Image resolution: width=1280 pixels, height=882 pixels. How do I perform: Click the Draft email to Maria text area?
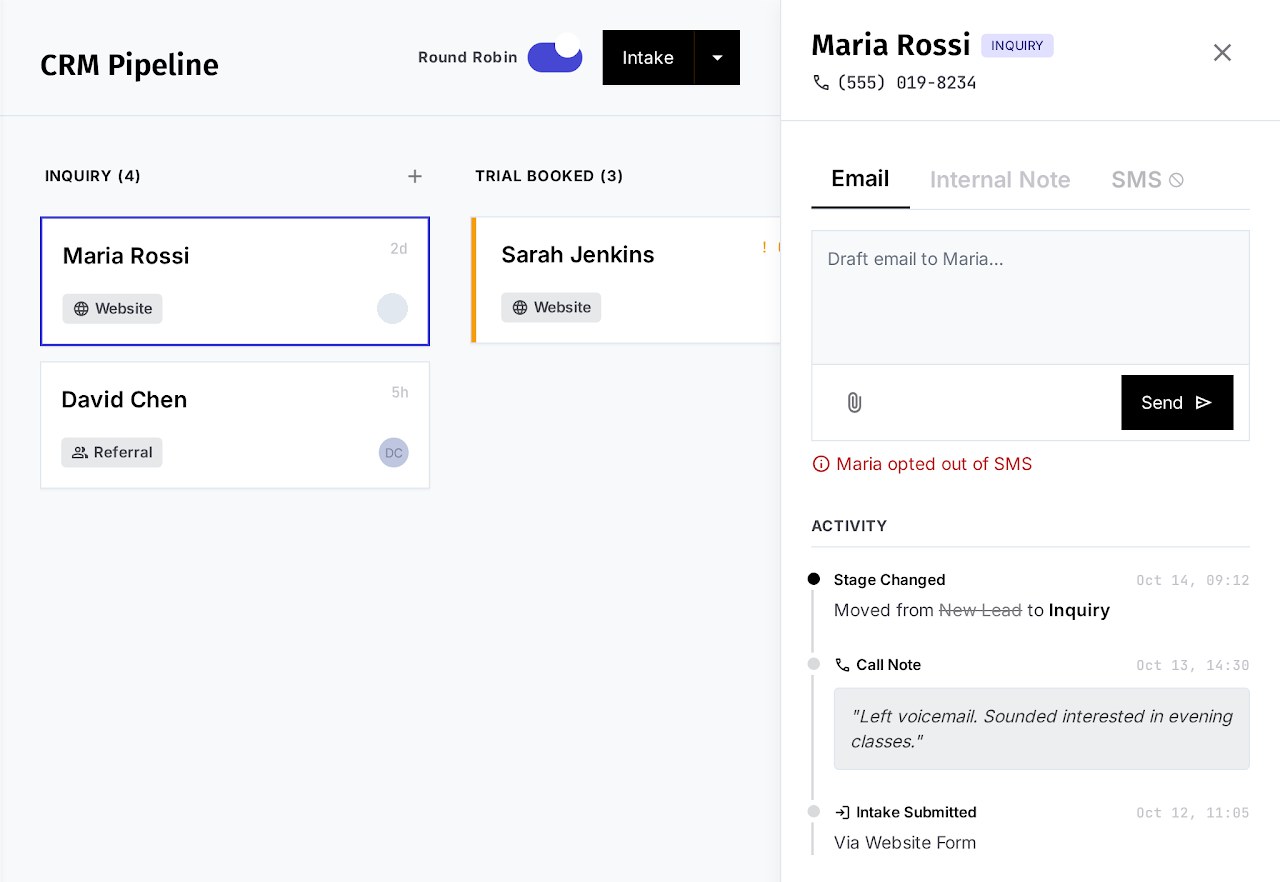pos(1030,298)
